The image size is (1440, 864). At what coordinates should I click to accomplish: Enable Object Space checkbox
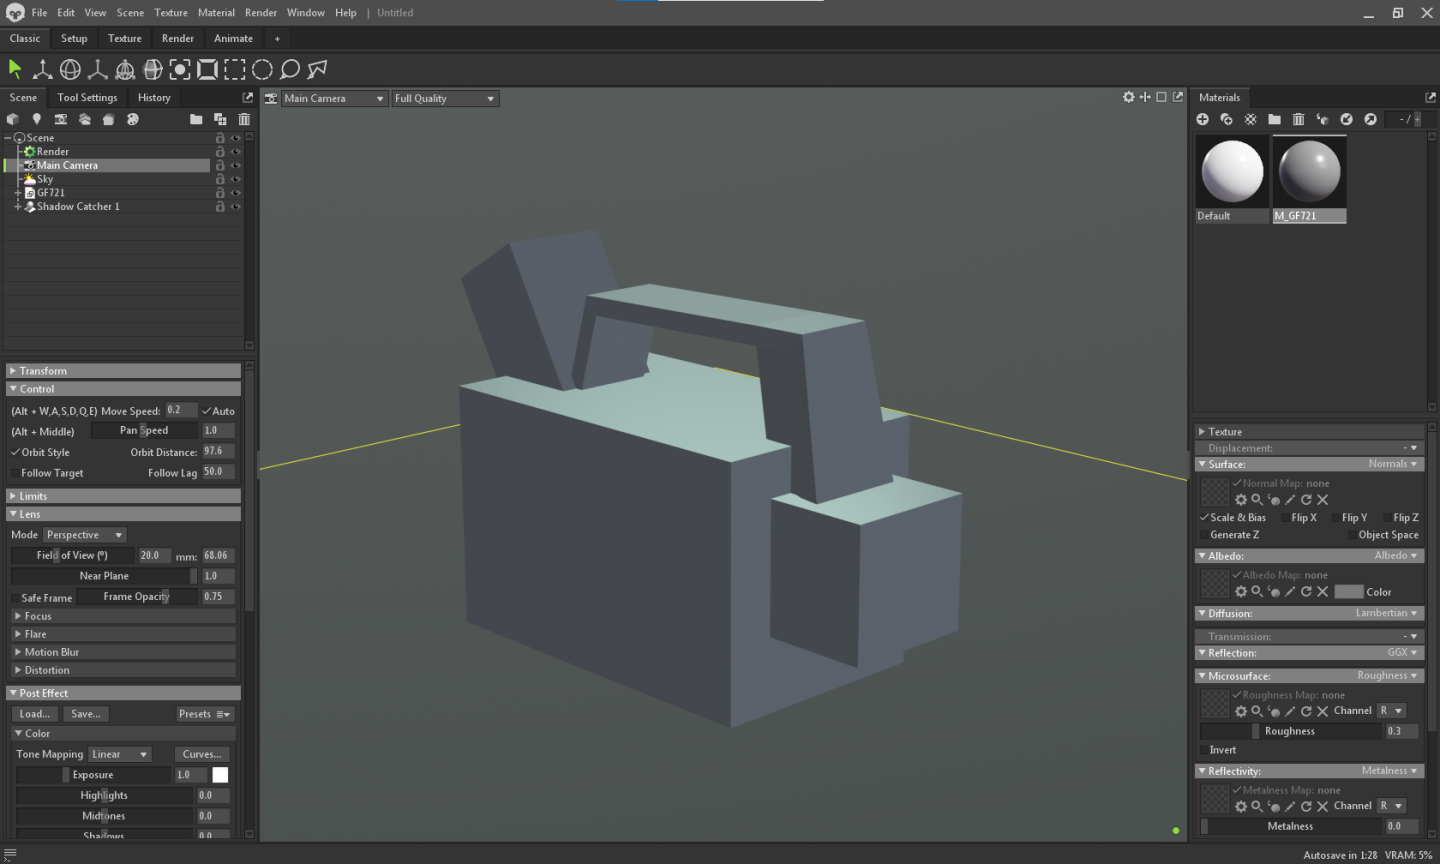click(x=1352, y=535)
